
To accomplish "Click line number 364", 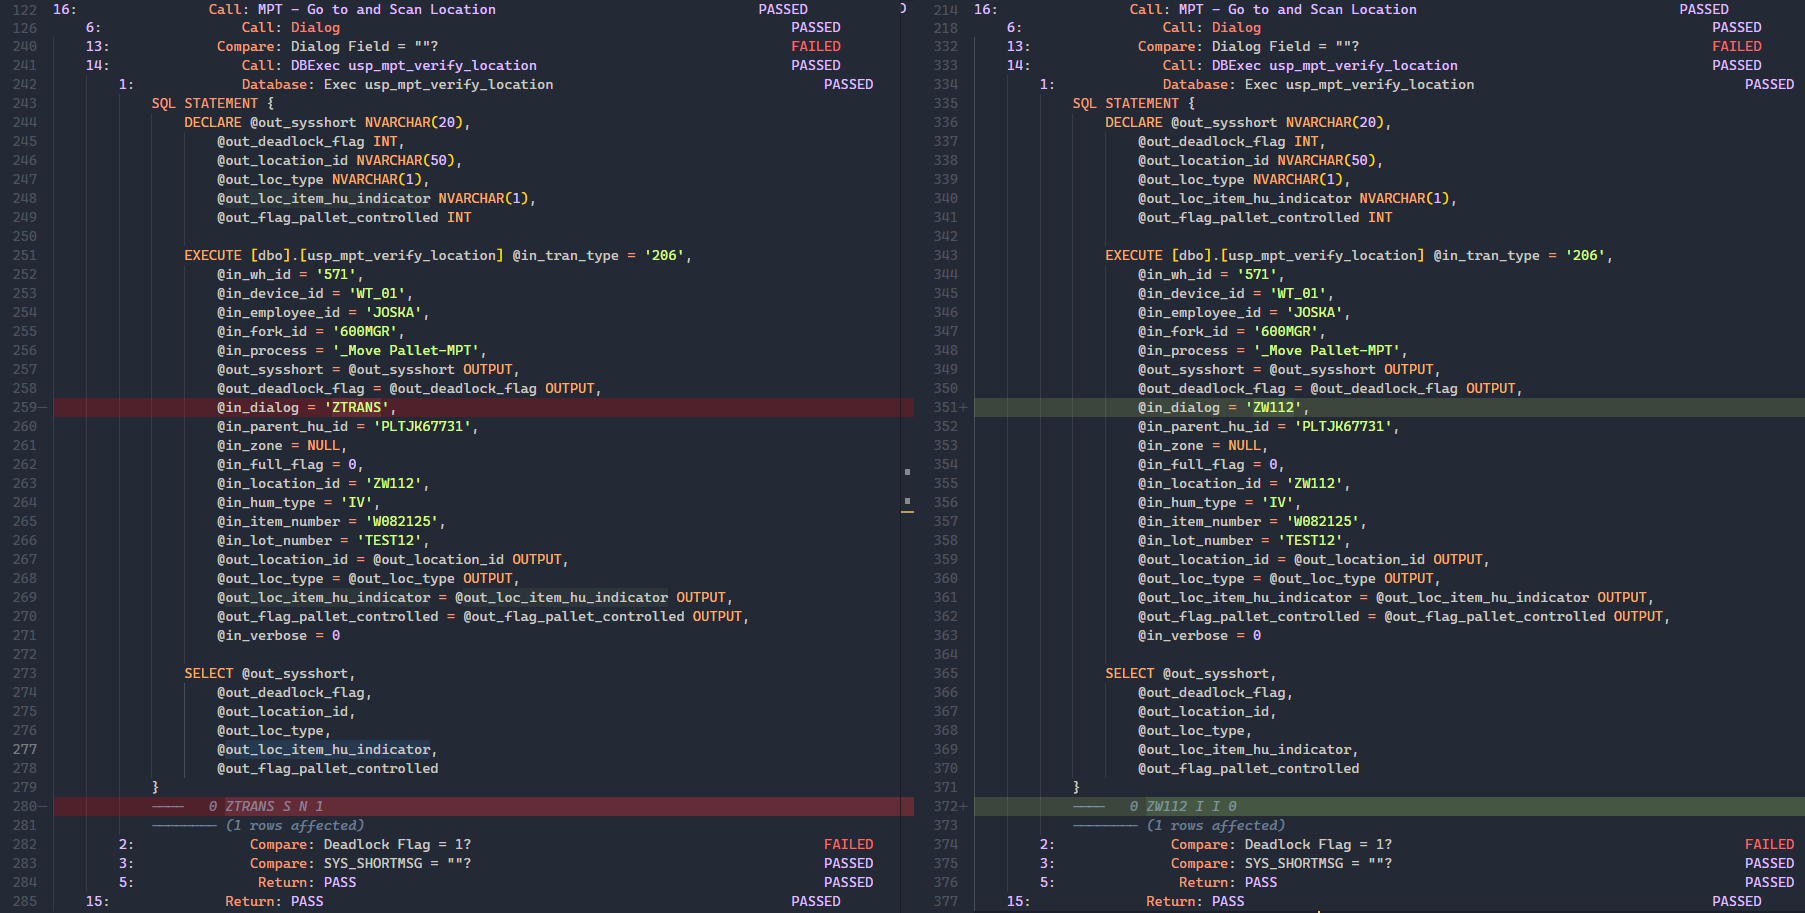I will 946,654.
